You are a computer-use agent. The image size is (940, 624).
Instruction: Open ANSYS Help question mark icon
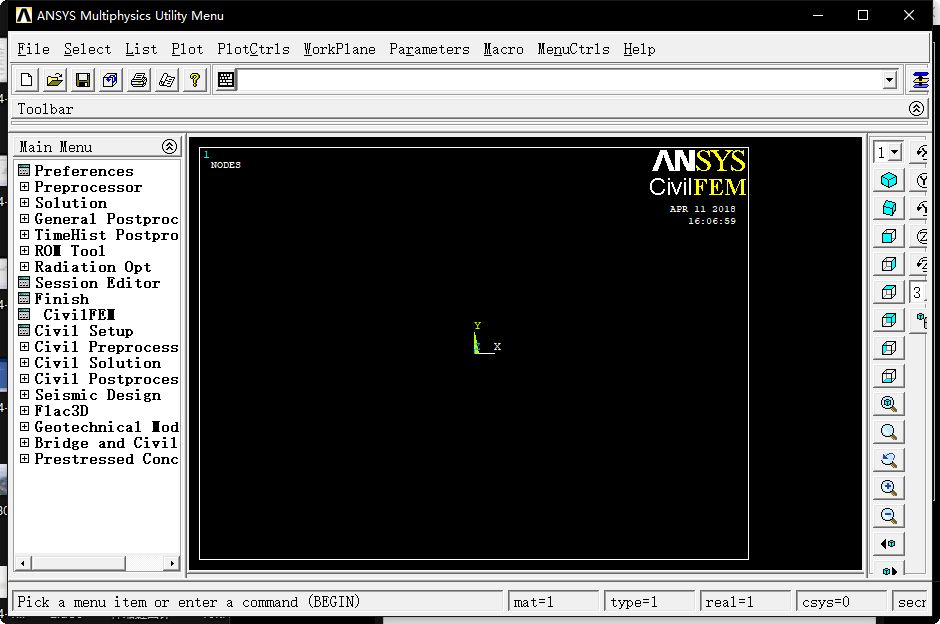click(195, 80)
